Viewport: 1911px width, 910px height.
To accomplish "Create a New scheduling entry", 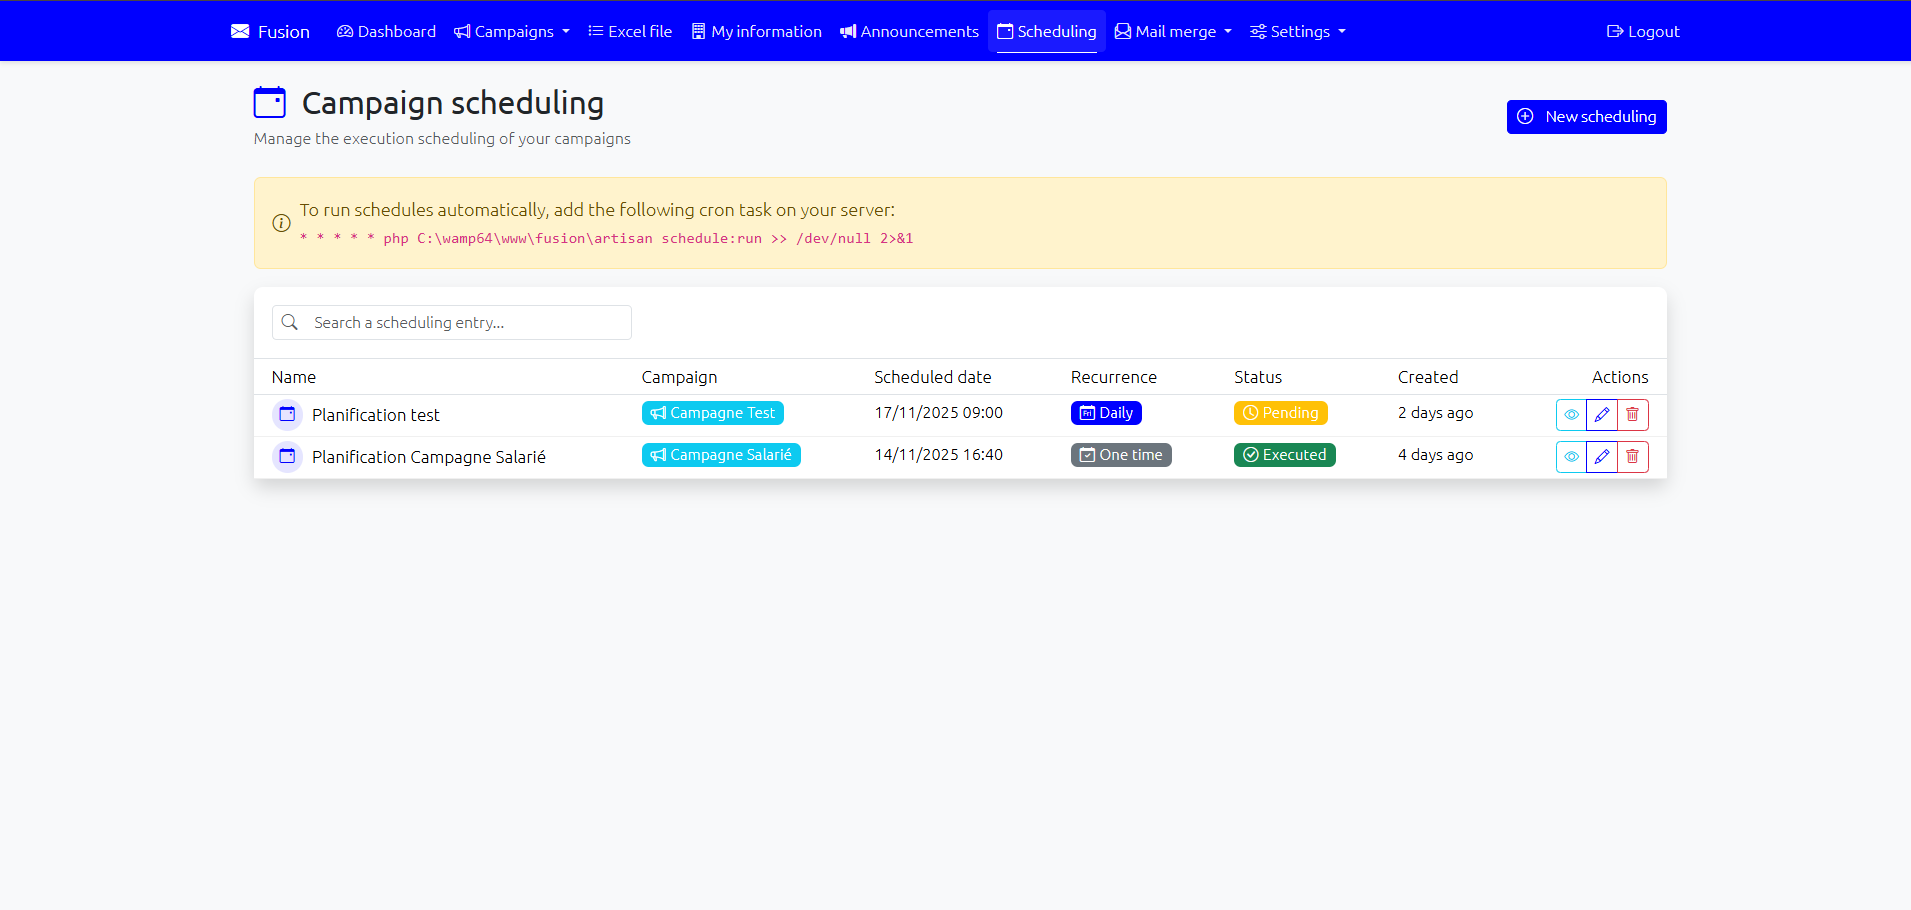I will [x=1586, y=117].
